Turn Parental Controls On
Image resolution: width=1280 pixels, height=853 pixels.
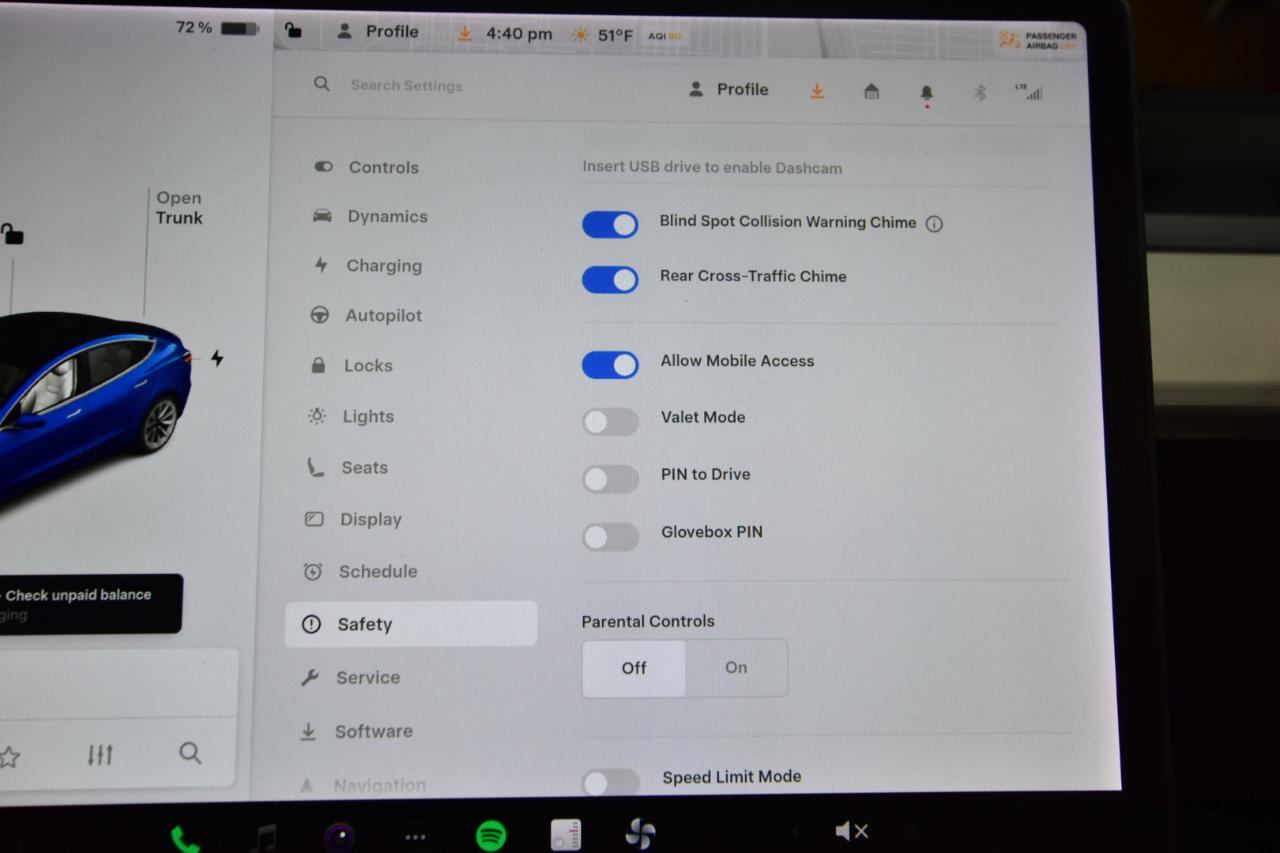(736, 668)
